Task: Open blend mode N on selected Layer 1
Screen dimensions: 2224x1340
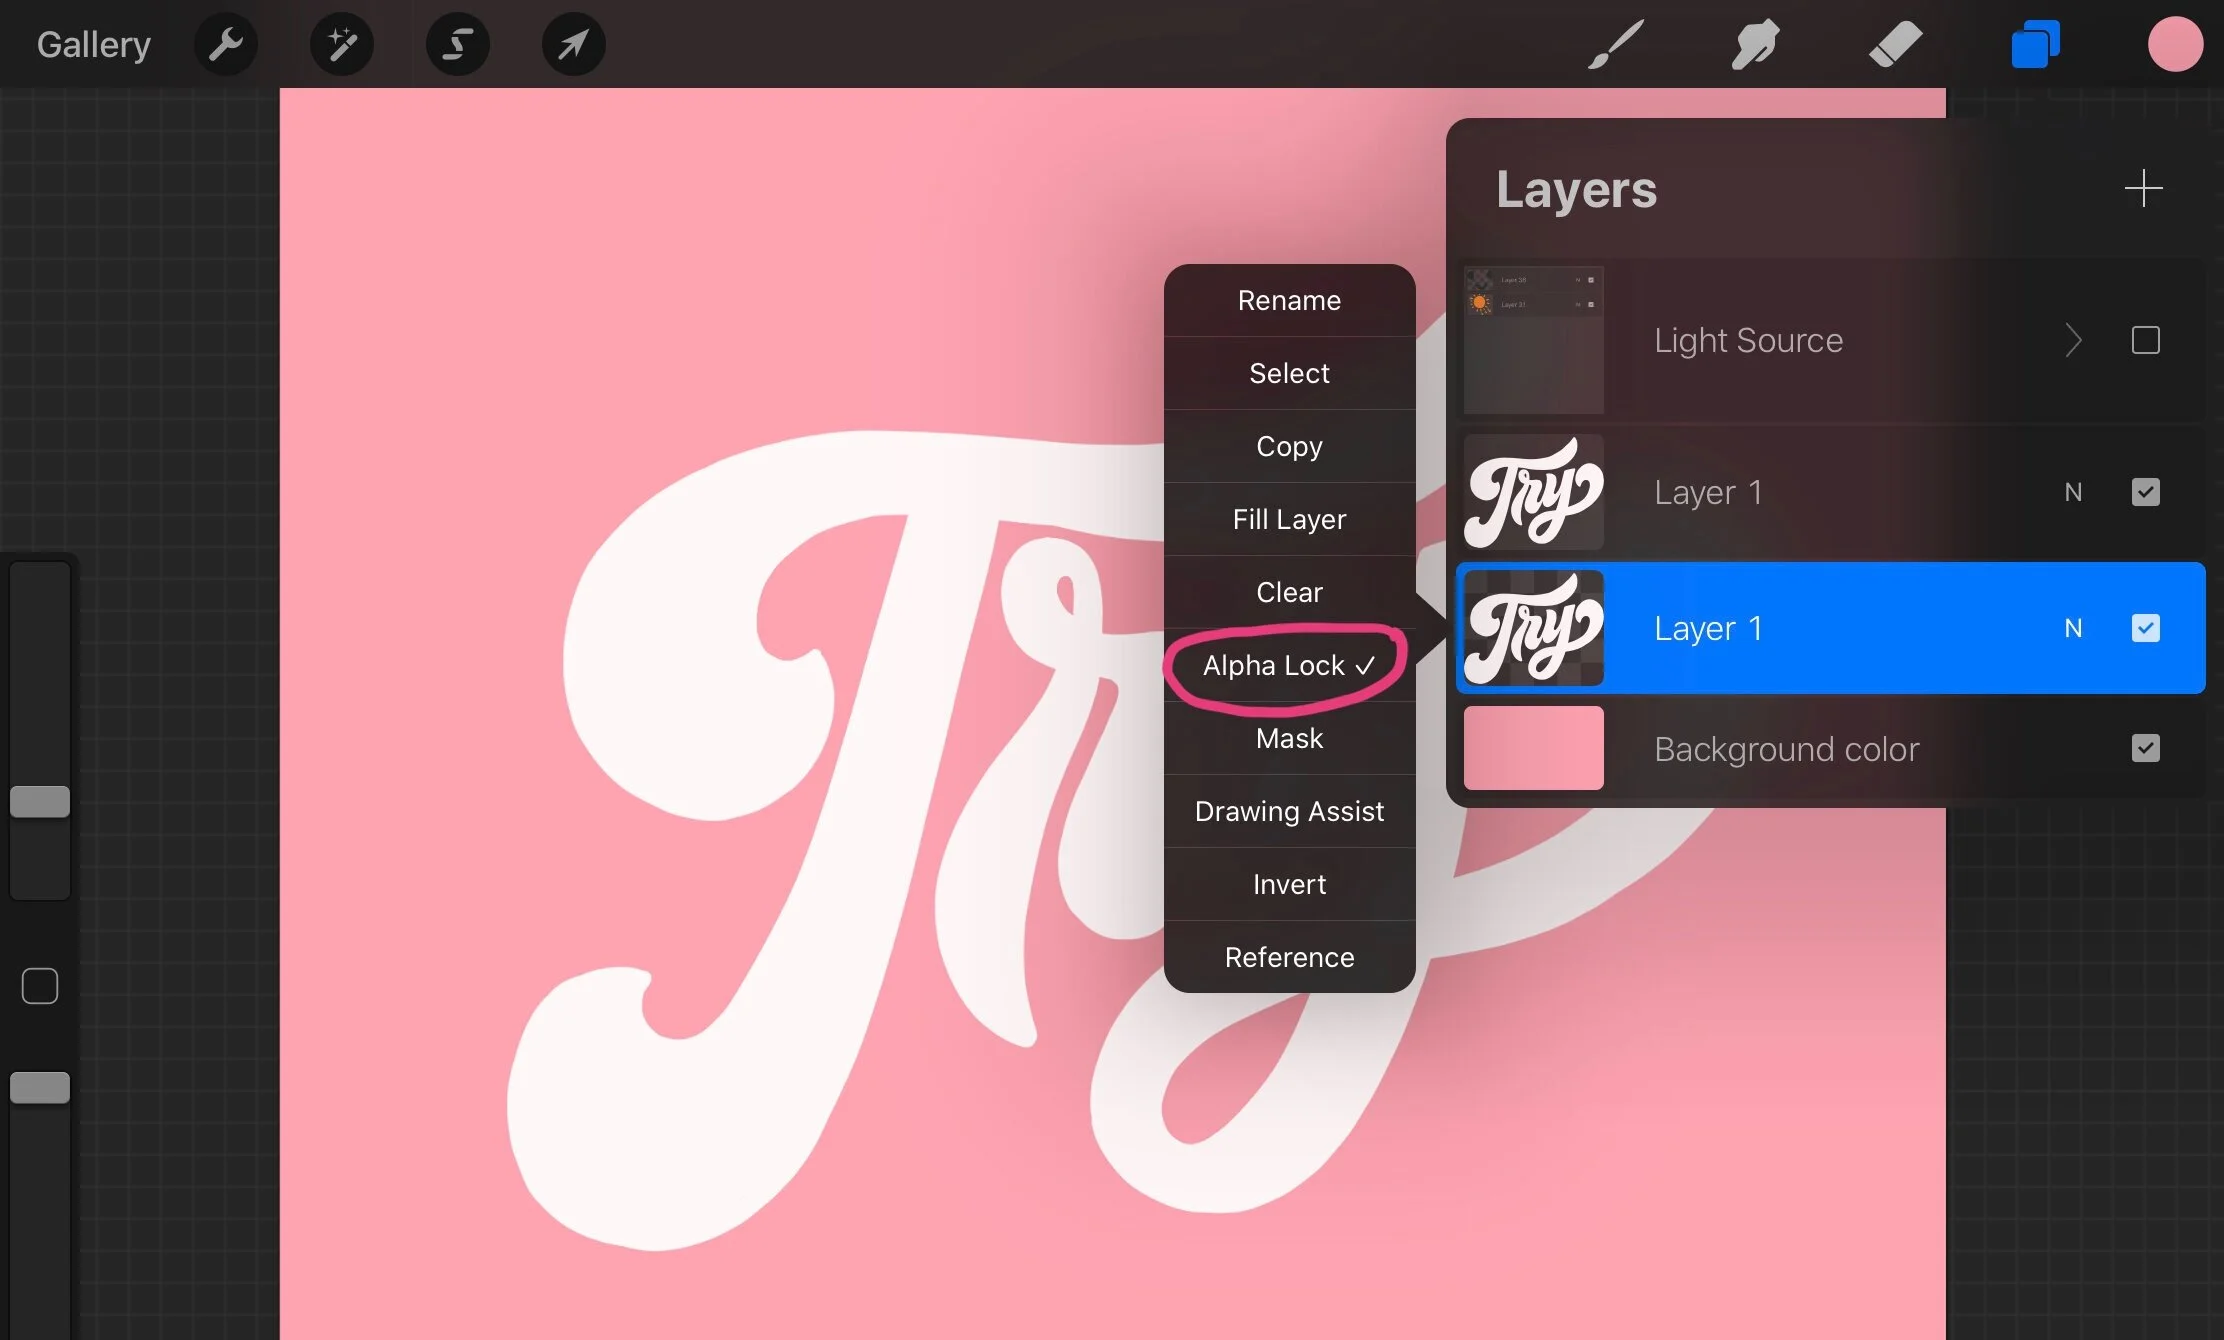Action: [2074, 628]
